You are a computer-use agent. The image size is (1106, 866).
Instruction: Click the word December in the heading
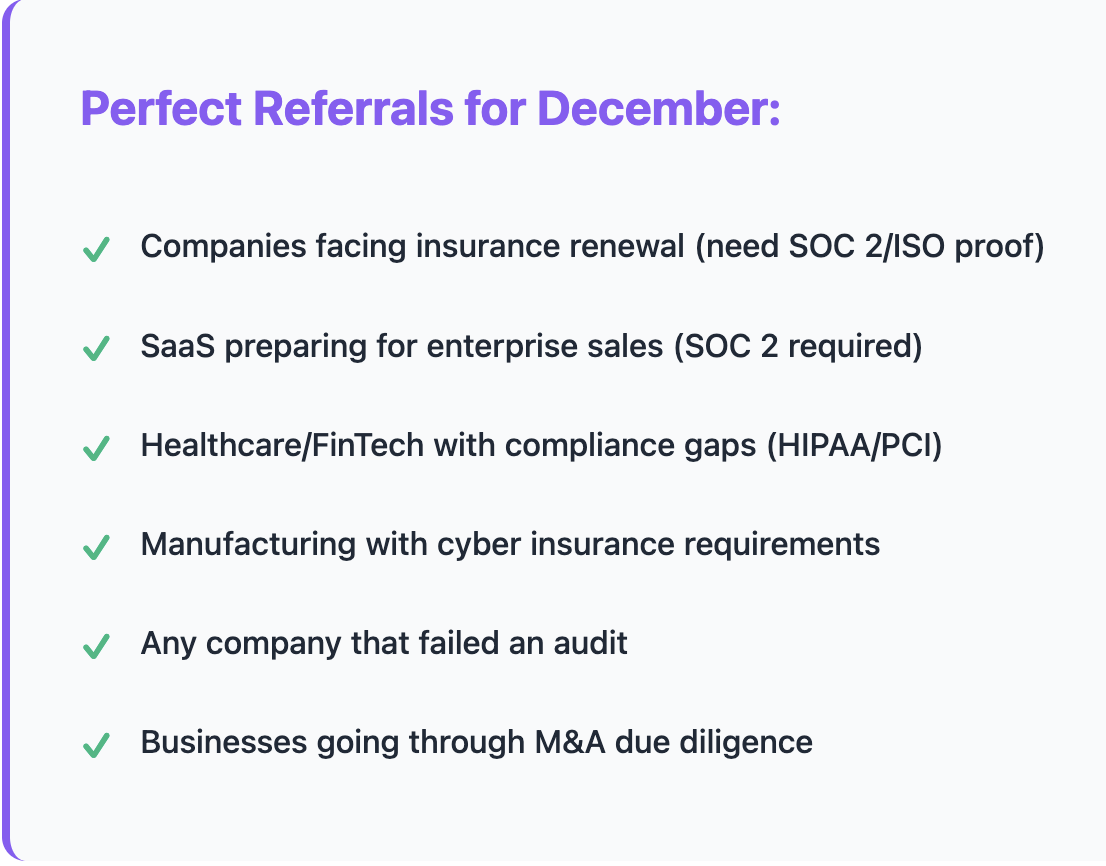point(659,109)
